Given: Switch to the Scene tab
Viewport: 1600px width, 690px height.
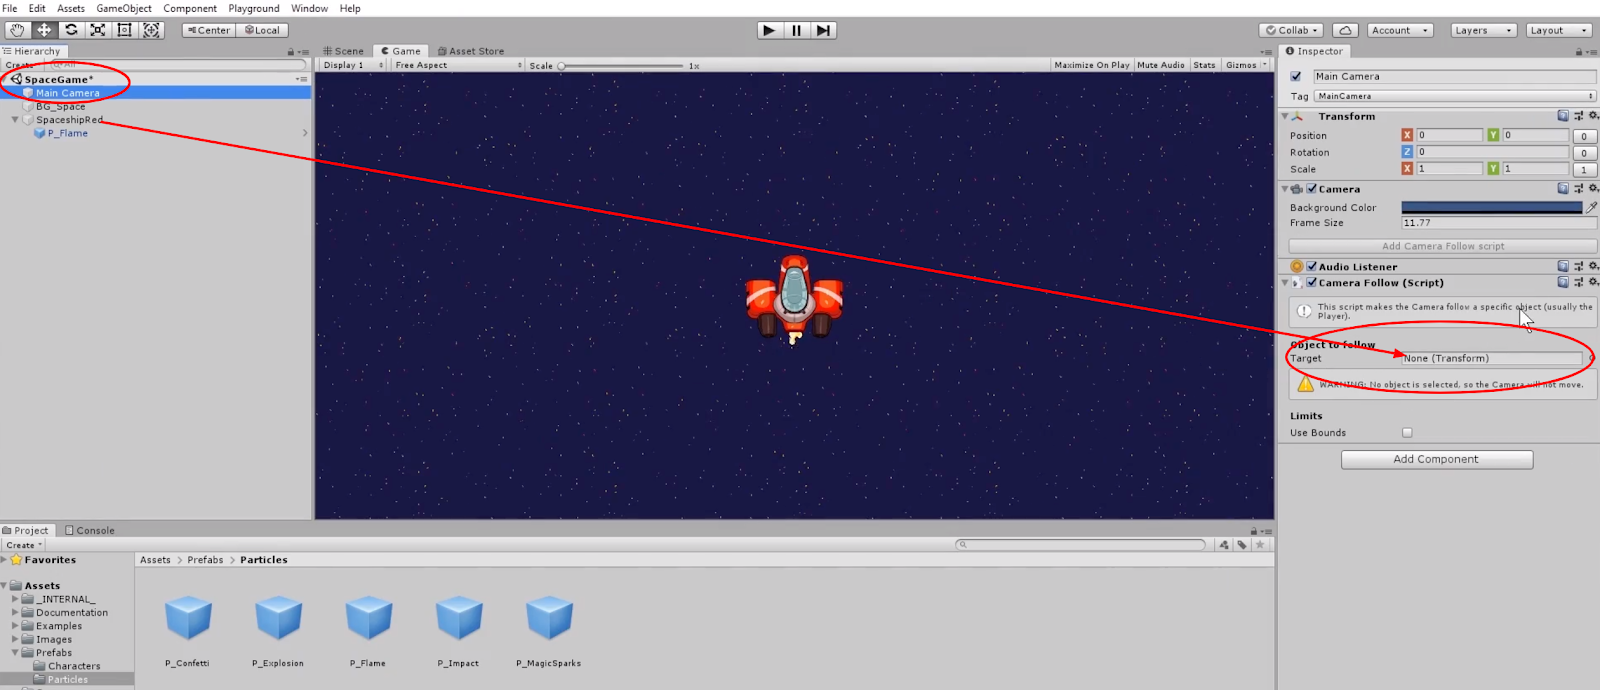Looking at the screenshot, I should pos(344,51).
